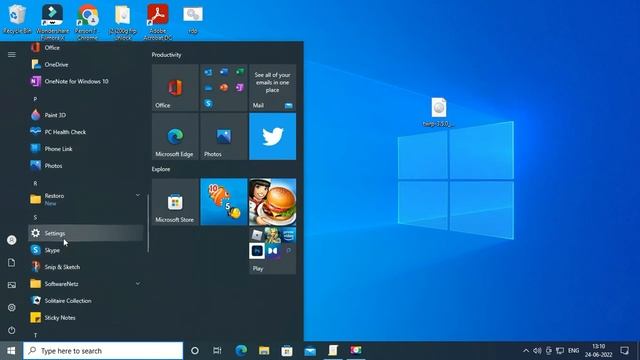
Task: Expand the Start menu hamburger button
Action: pos(12,54)
